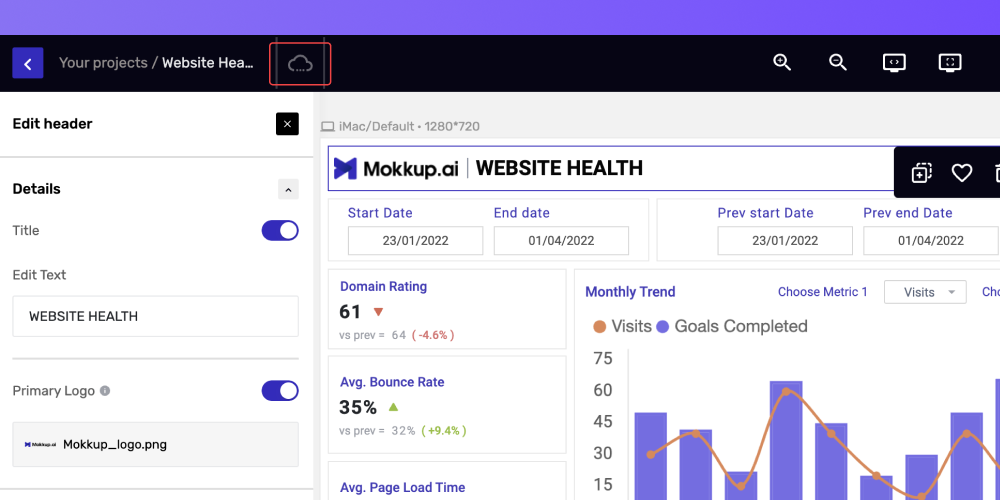Image resolution: width=1000 pixels, height=500 pixels.
Task: Click the 'Website Hea...' project name breadcrumb
Action: 208,62
